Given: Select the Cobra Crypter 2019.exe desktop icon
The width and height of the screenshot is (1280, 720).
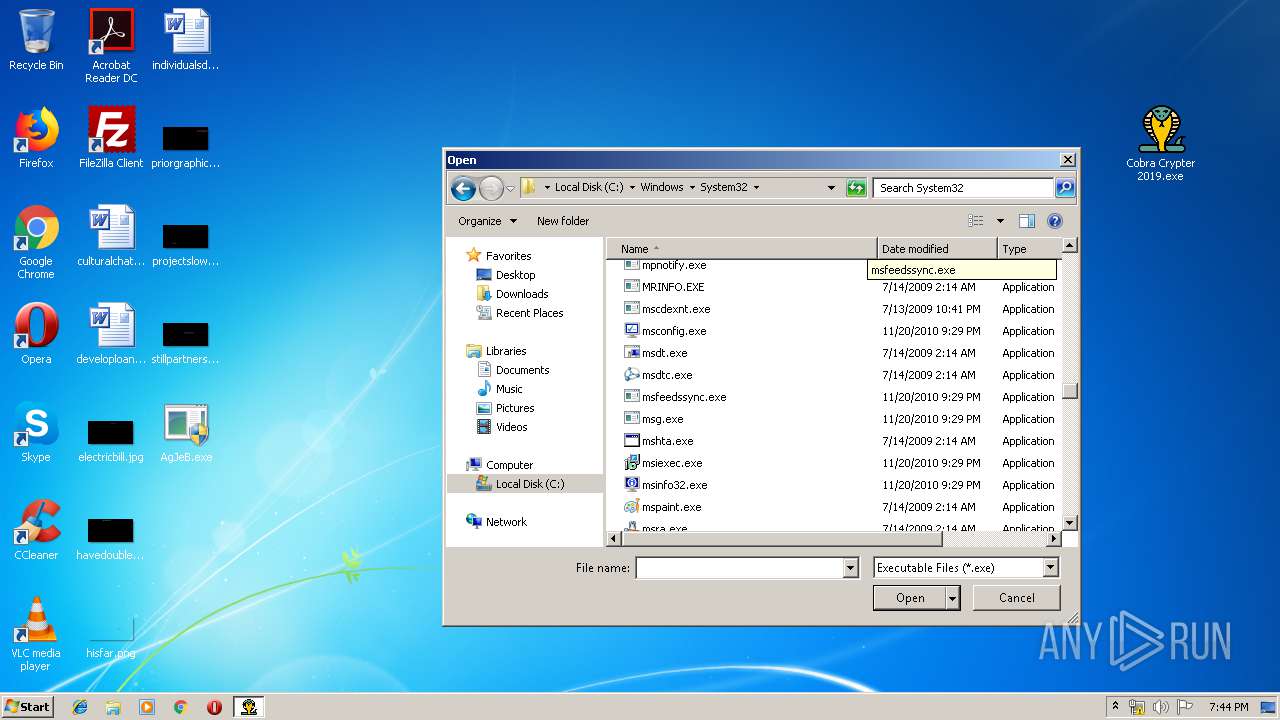Looking at the screenshot, I should (1160, 144).
